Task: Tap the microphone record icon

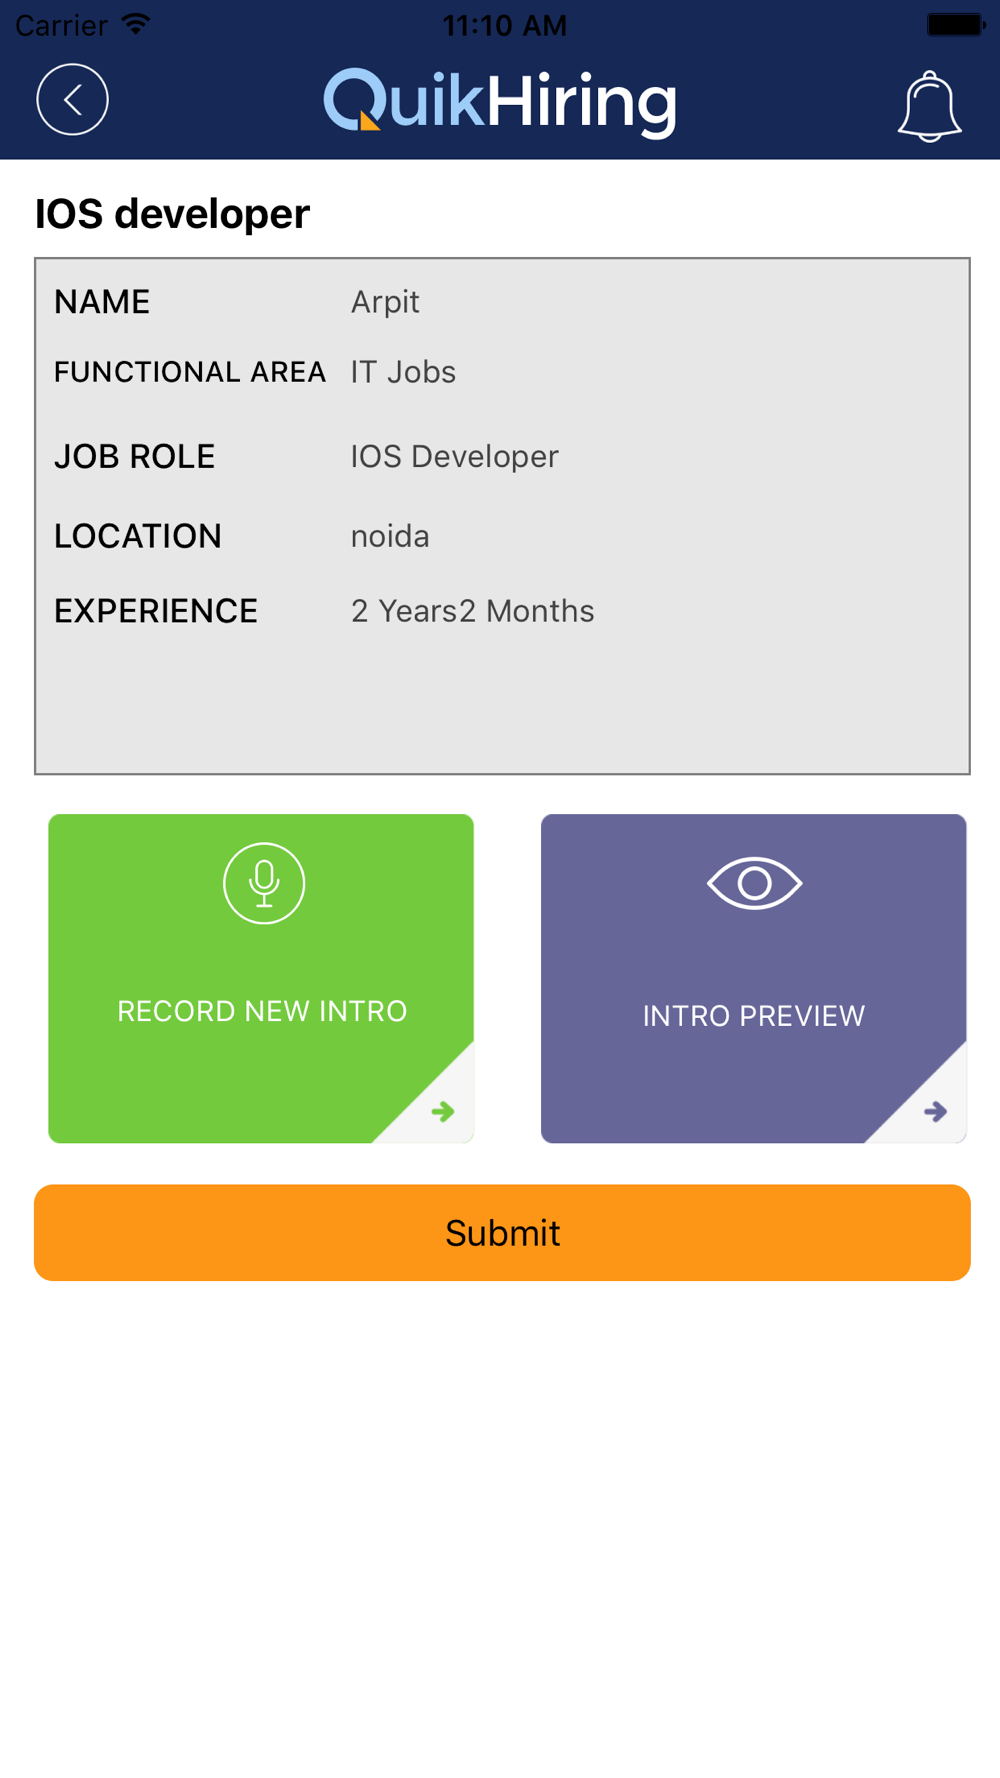Action: (x=264, y=883)
